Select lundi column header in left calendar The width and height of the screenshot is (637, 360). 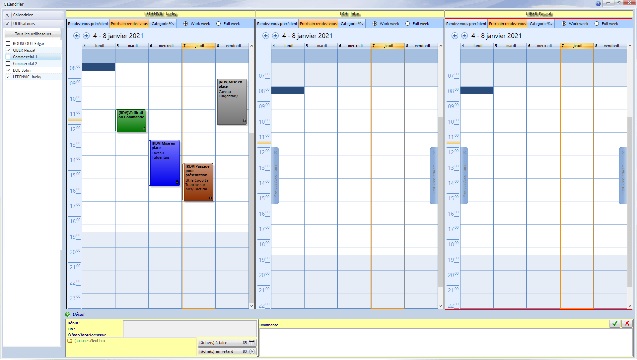[x=99, y=46]
